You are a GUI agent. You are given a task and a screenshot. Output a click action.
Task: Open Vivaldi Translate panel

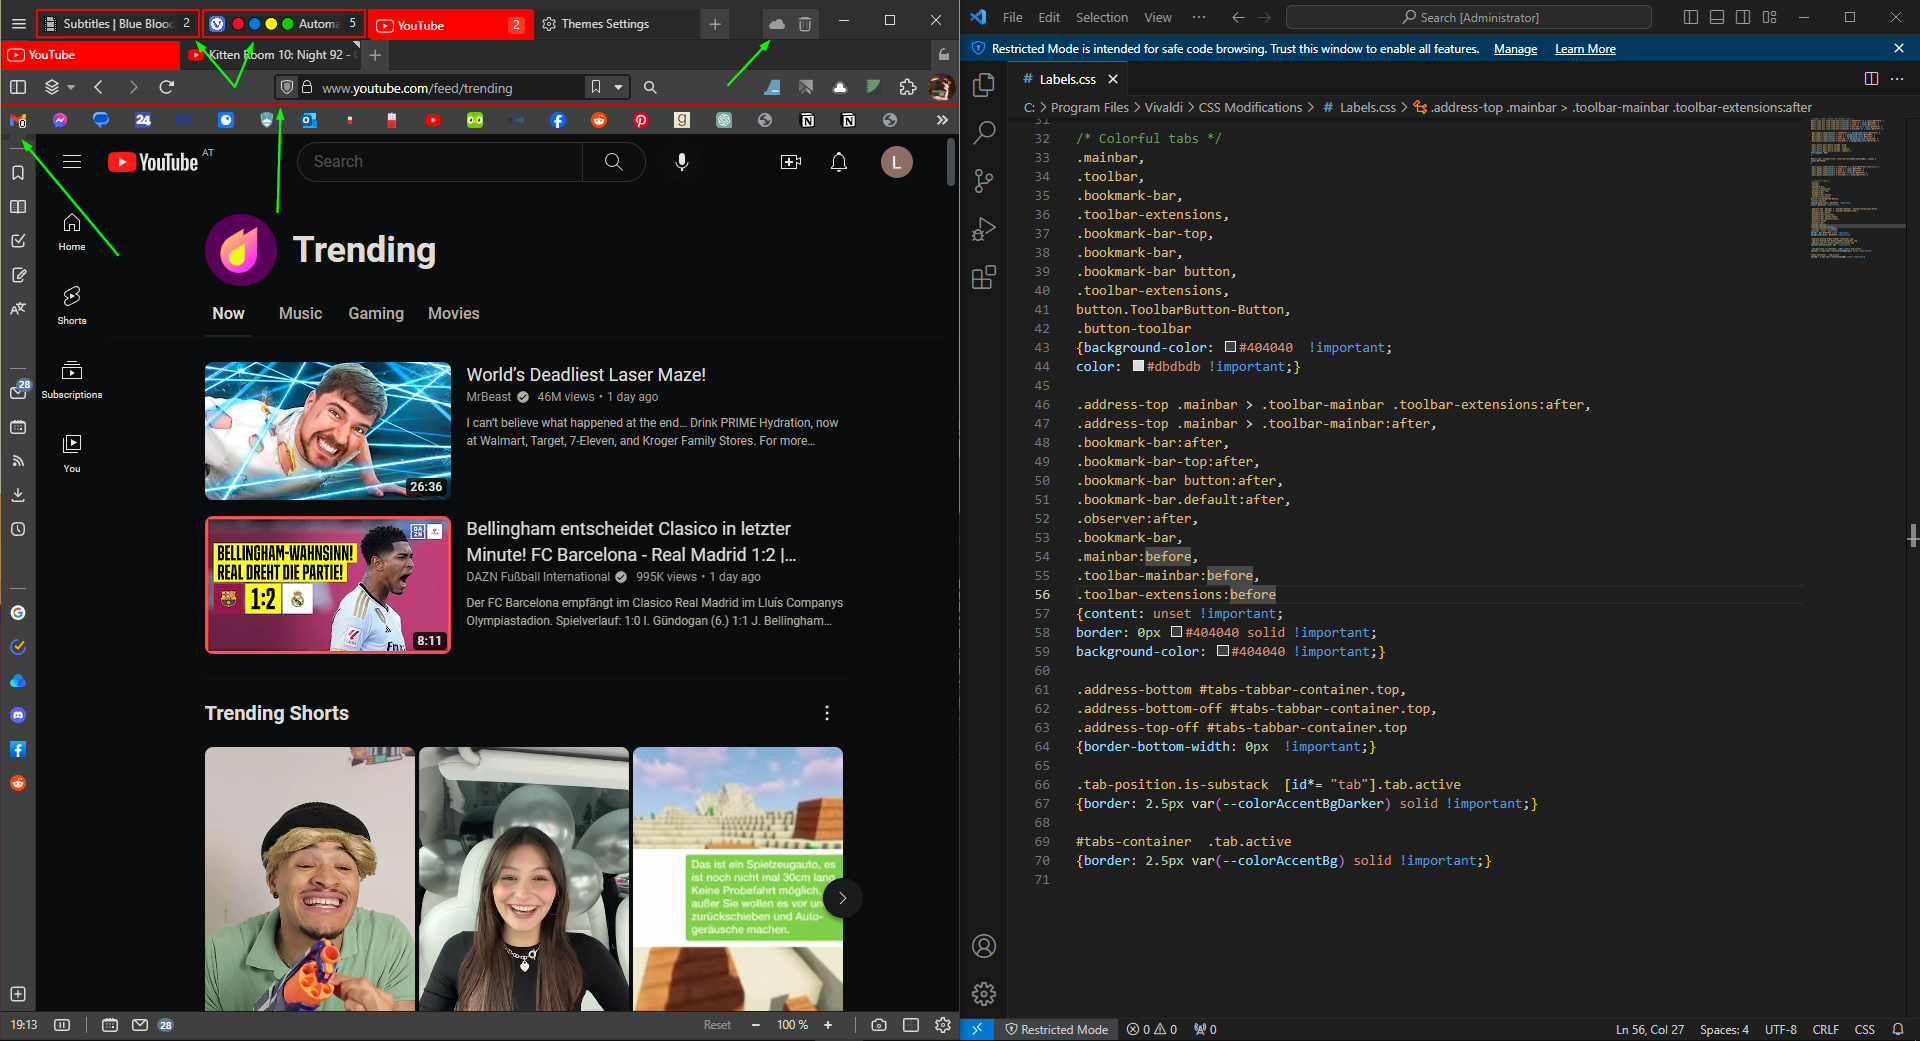pos(18,309)
